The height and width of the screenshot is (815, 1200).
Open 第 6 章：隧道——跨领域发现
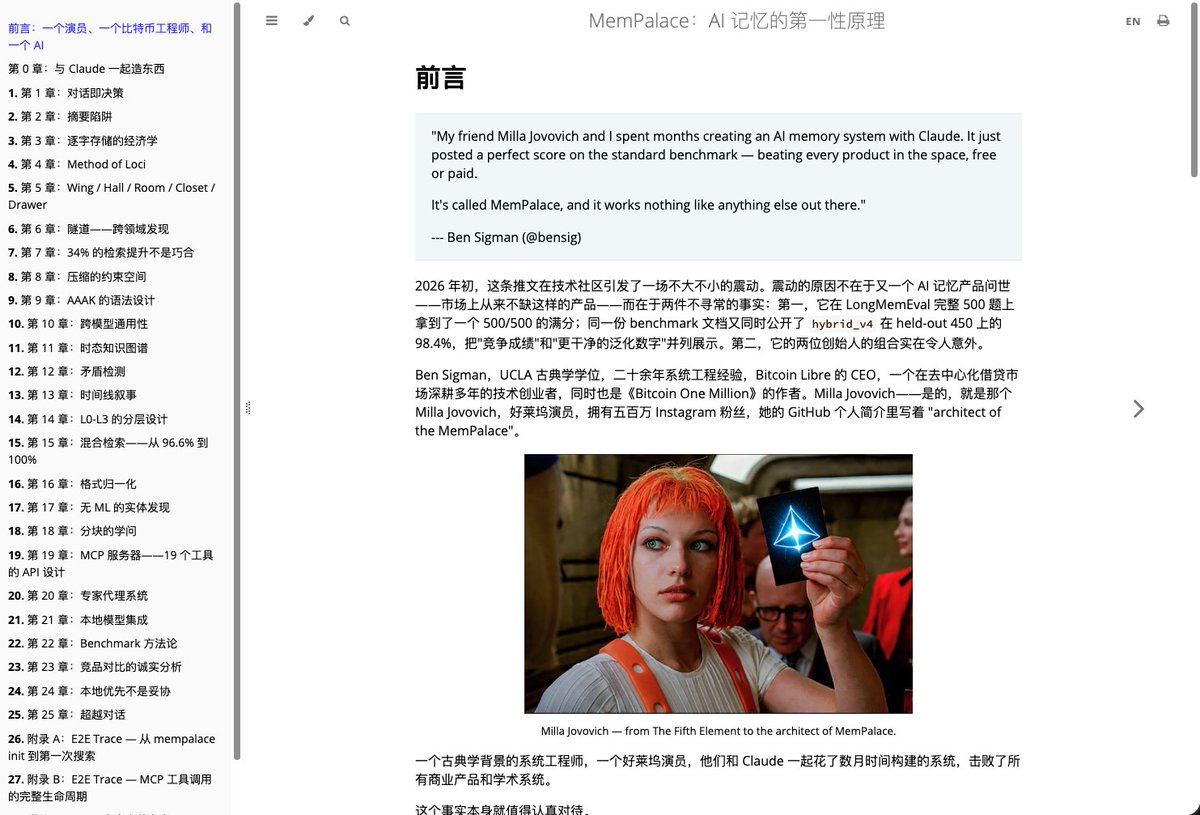click(89, 229)
